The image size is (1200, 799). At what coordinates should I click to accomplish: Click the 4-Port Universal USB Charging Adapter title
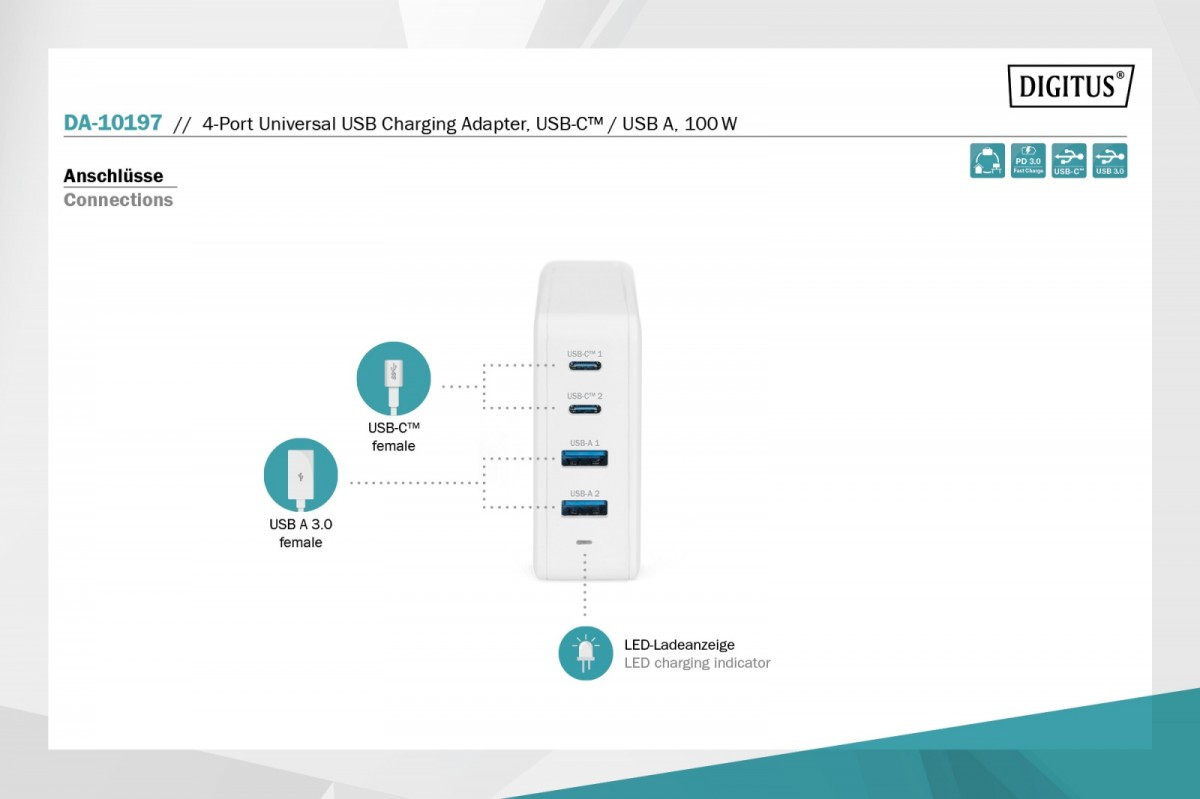pyautogui.click(x=469, y=124)
